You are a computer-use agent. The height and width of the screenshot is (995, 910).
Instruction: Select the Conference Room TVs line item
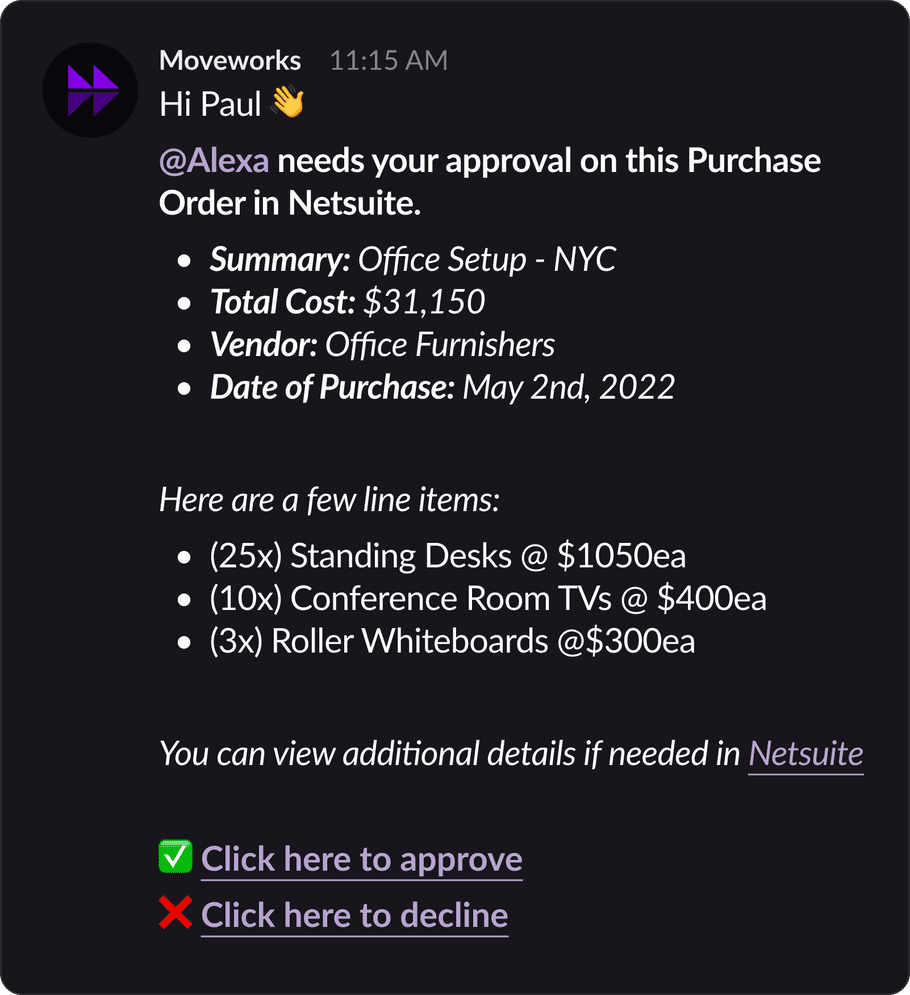[x=488, y=599]
